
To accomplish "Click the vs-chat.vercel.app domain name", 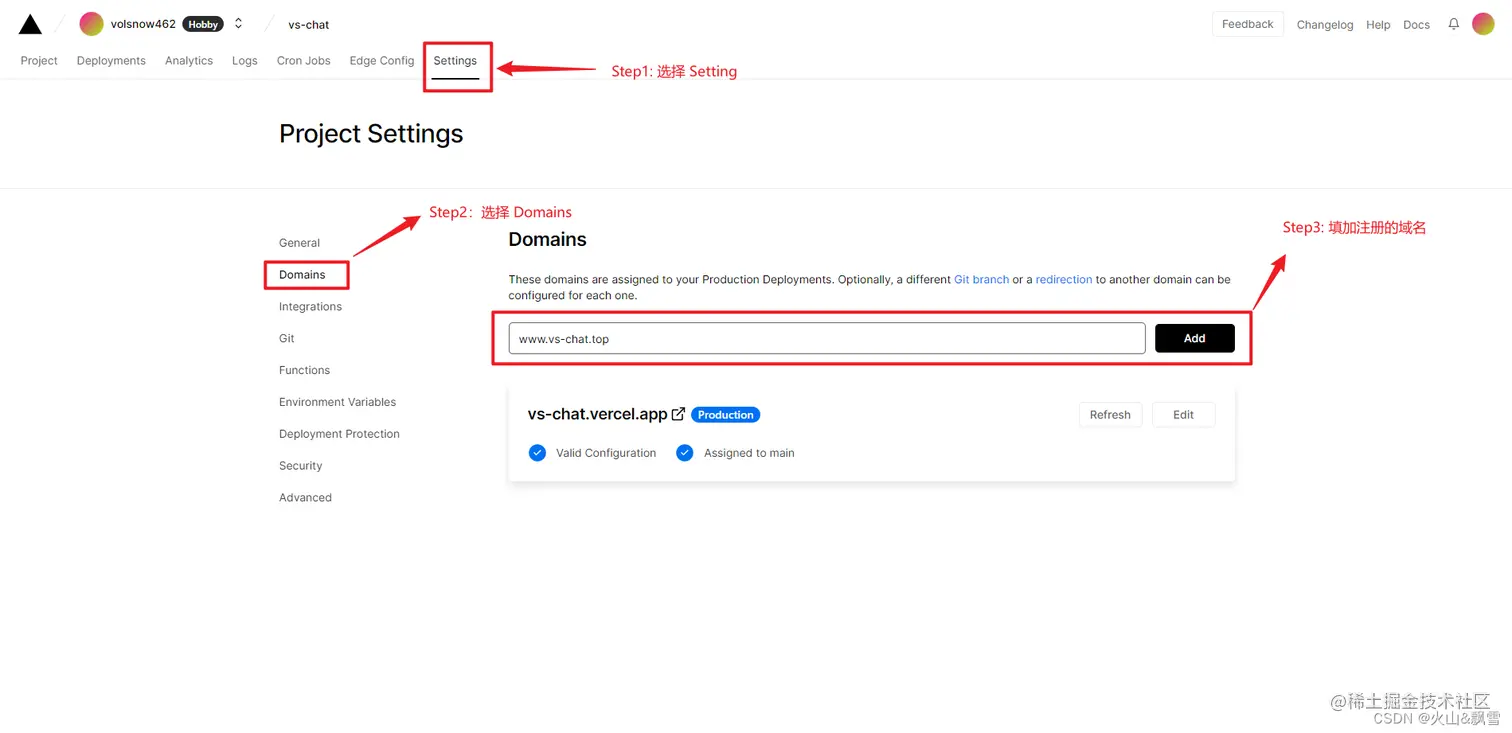I will click(597, 414).
